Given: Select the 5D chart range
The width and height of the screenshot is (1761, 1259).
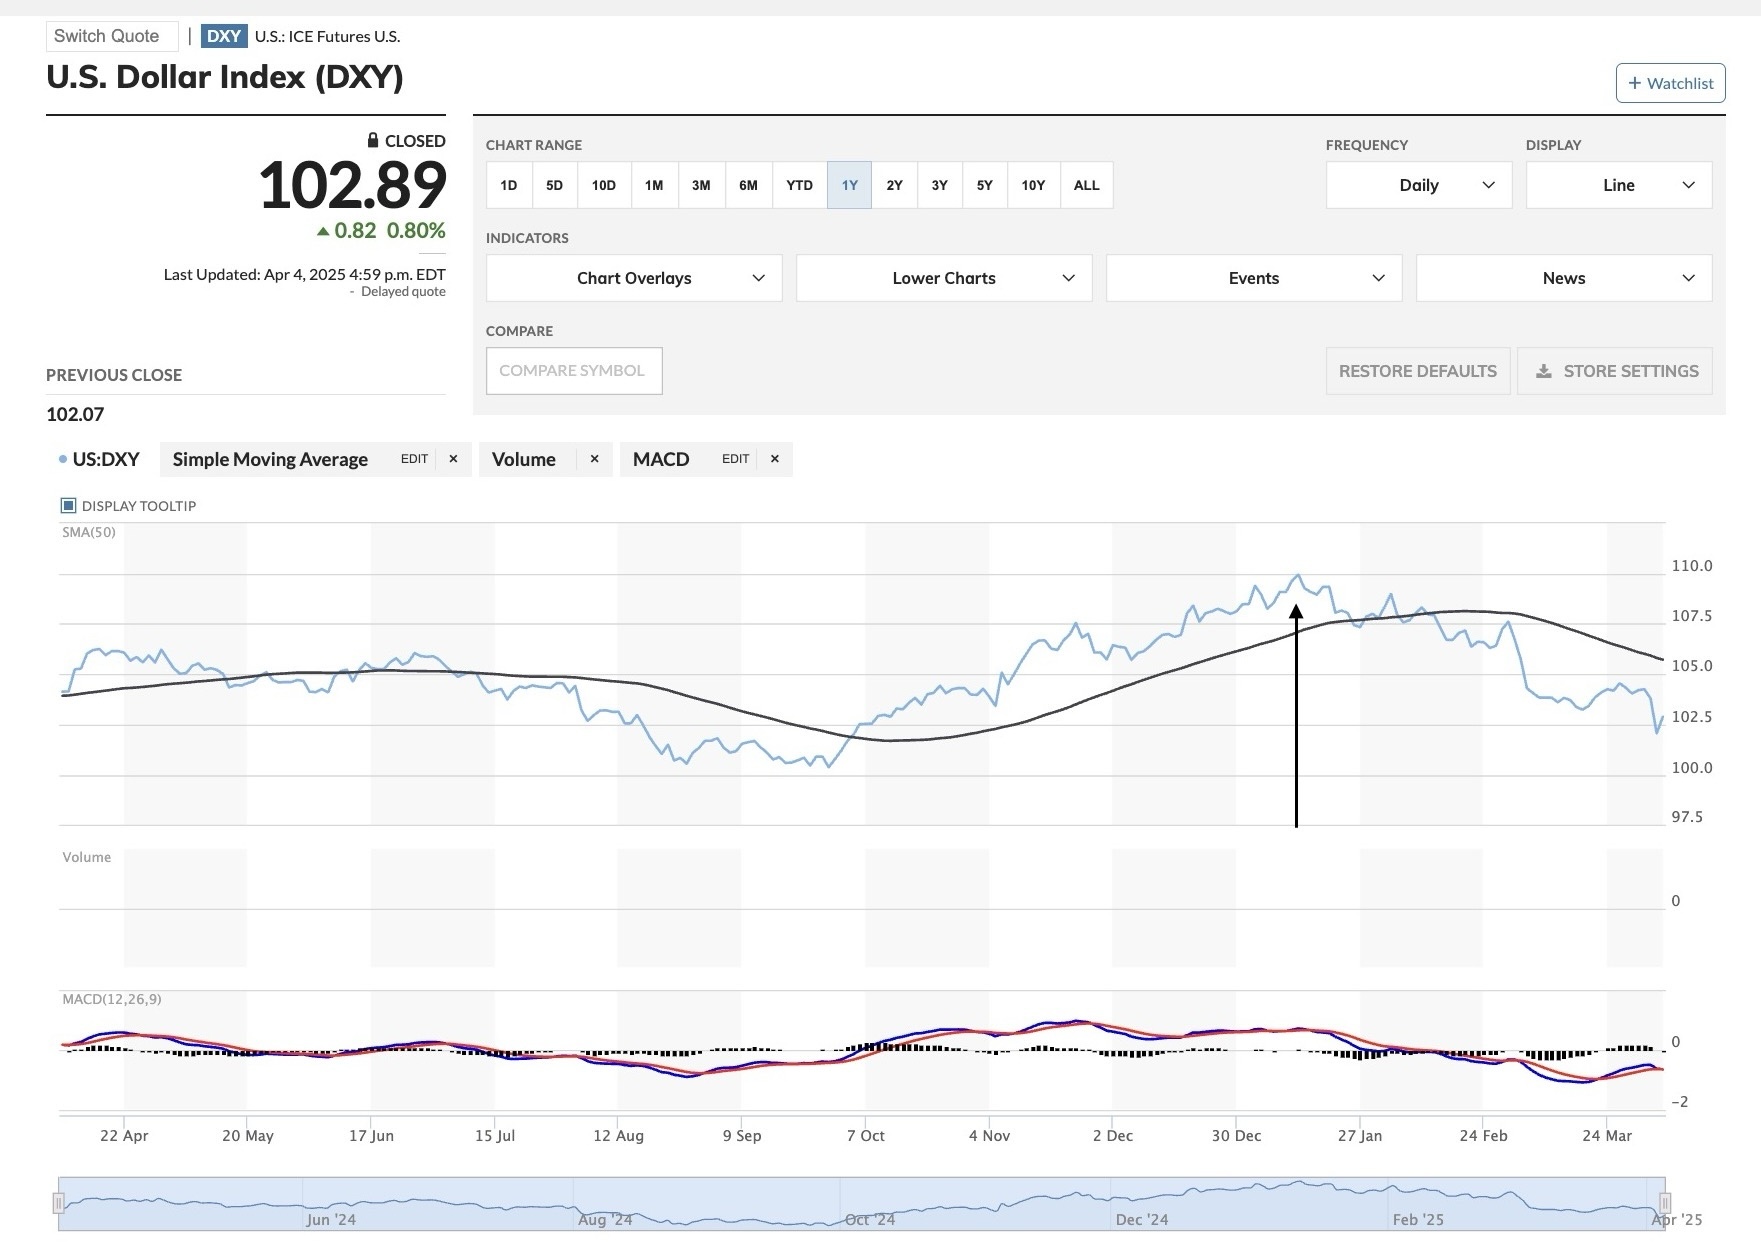Looking at the screenshot, I should [555, 185].
